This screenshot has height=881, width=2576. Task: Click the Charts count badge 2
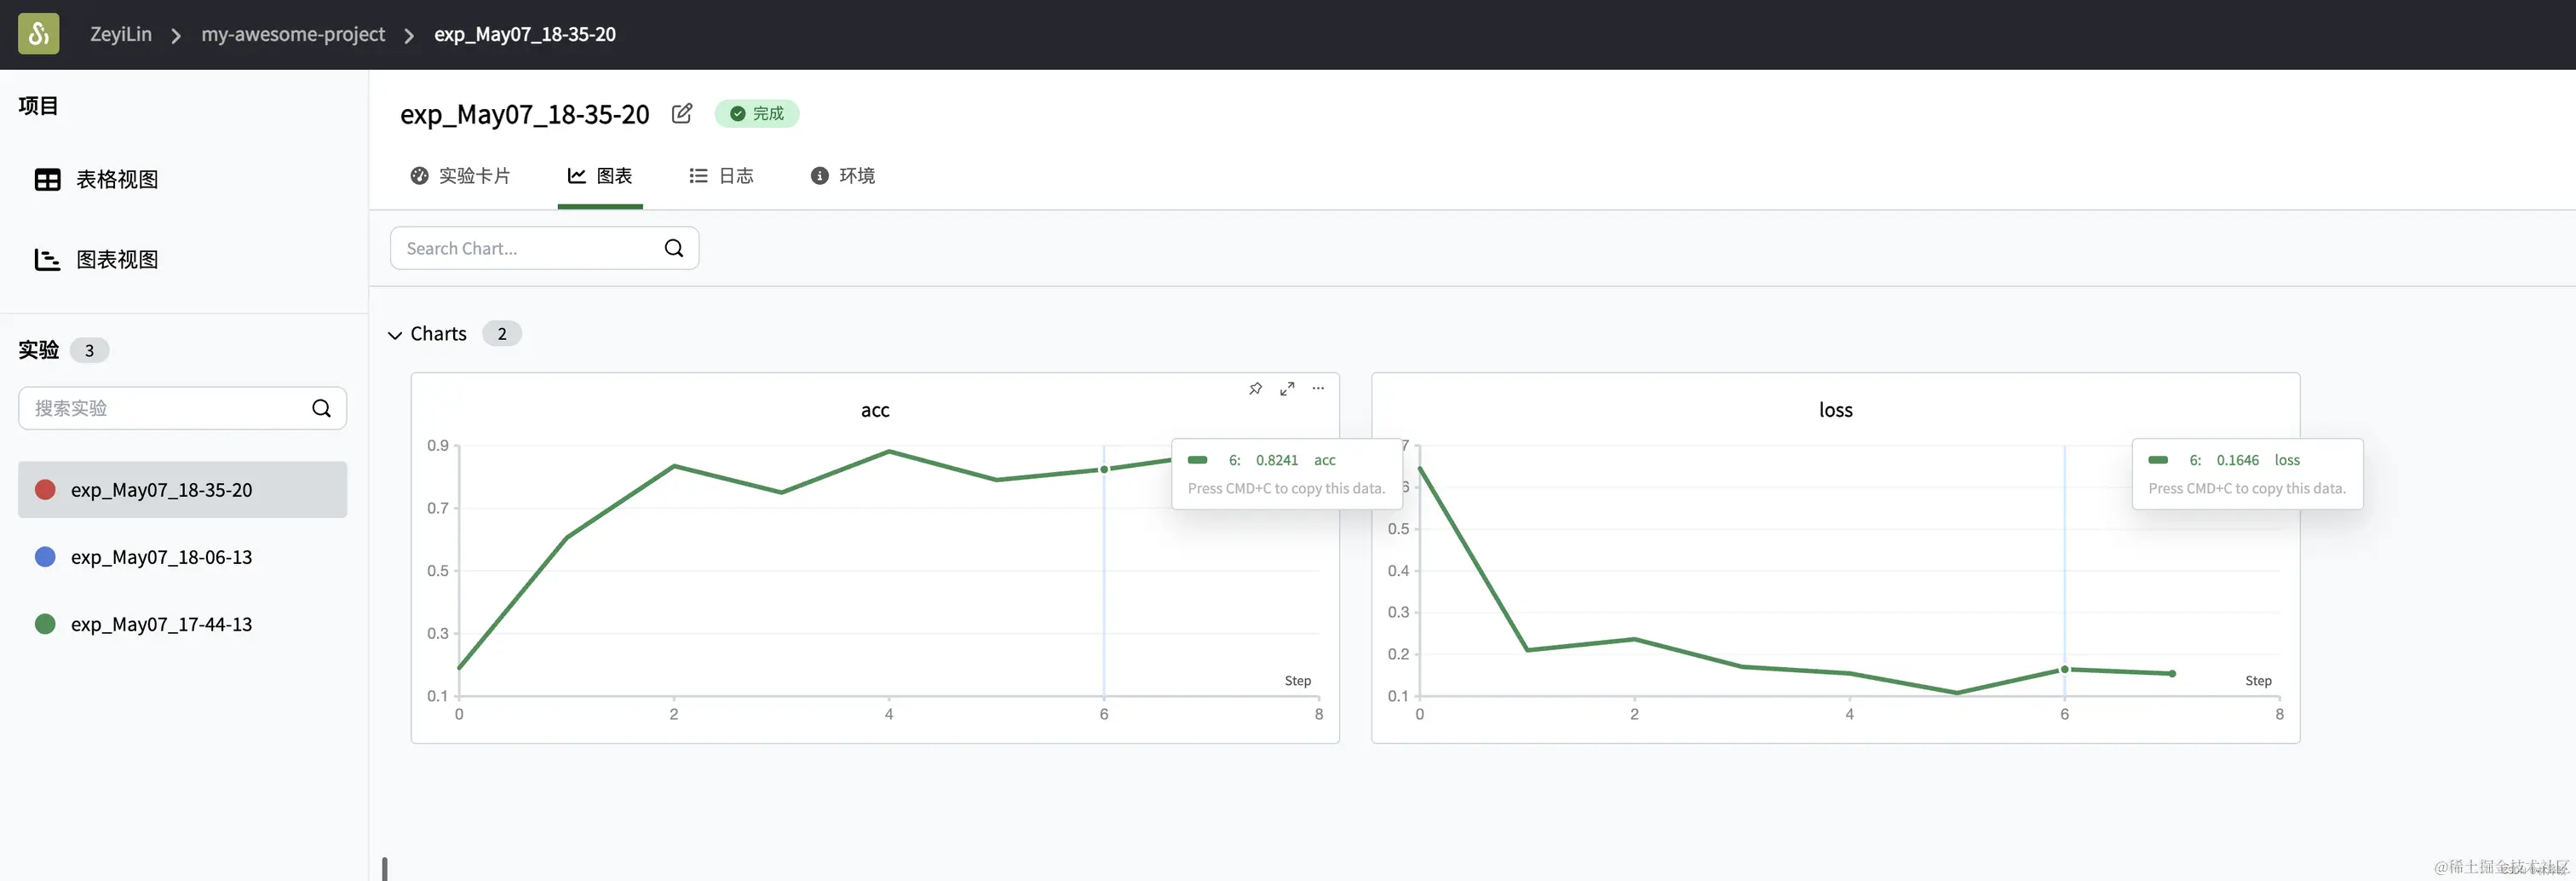click(502, 334)
